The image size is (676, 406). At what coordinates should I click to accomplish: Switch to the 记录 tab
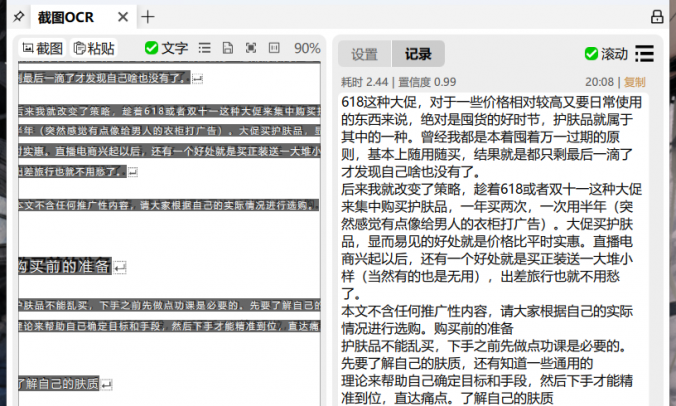click(x=418, y=54)
